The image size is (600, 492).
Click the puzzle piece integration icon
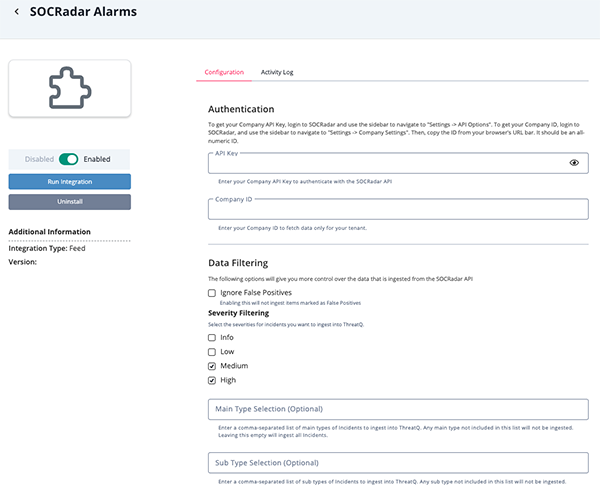[x=69, y=89]
